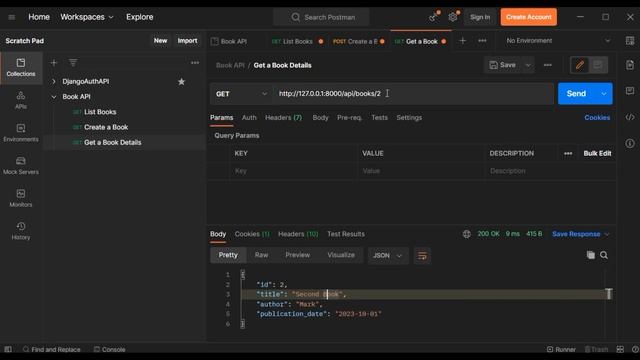
Task: Expand the DjangoAuthAPI collection
Action: click(x=54, y=82)
